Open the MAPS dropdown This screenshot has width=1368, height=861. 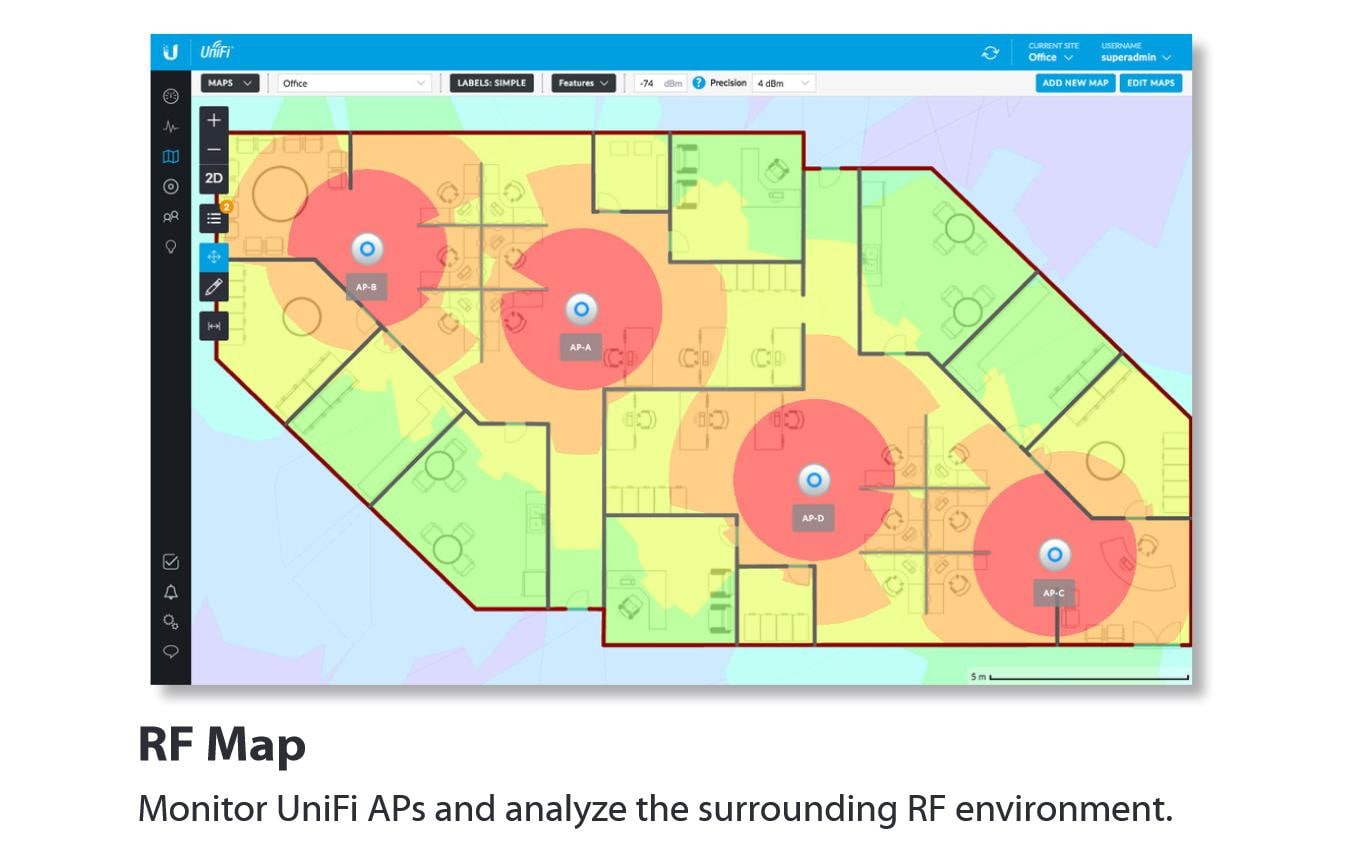[230, 83]
